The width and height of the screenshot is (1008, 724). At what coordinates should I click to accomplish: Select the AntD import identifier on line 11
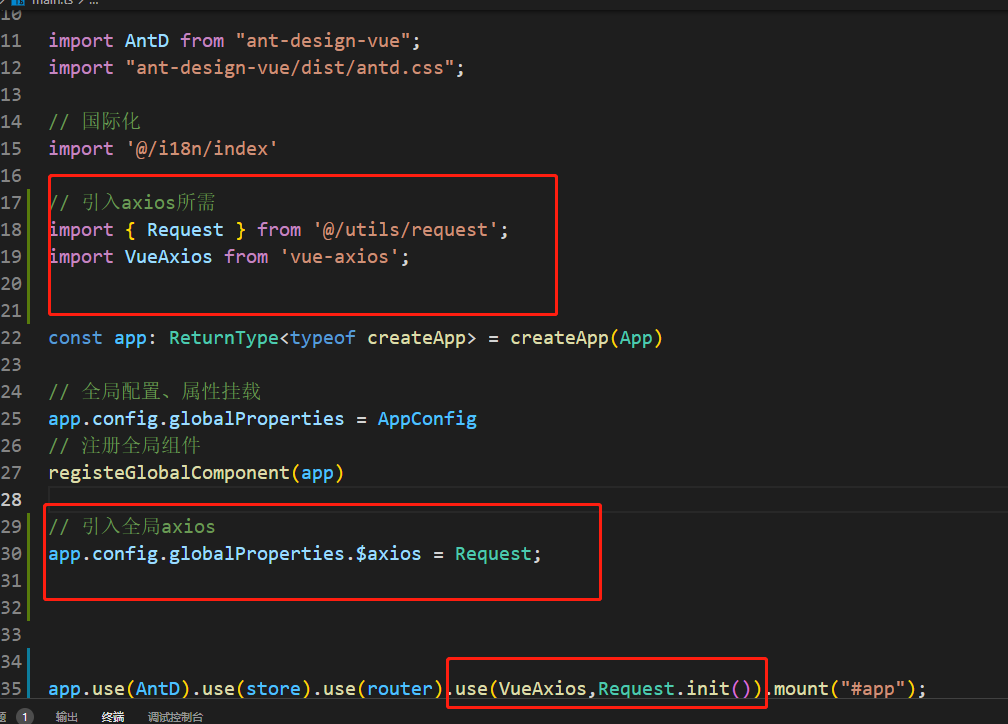pos(146,40)
